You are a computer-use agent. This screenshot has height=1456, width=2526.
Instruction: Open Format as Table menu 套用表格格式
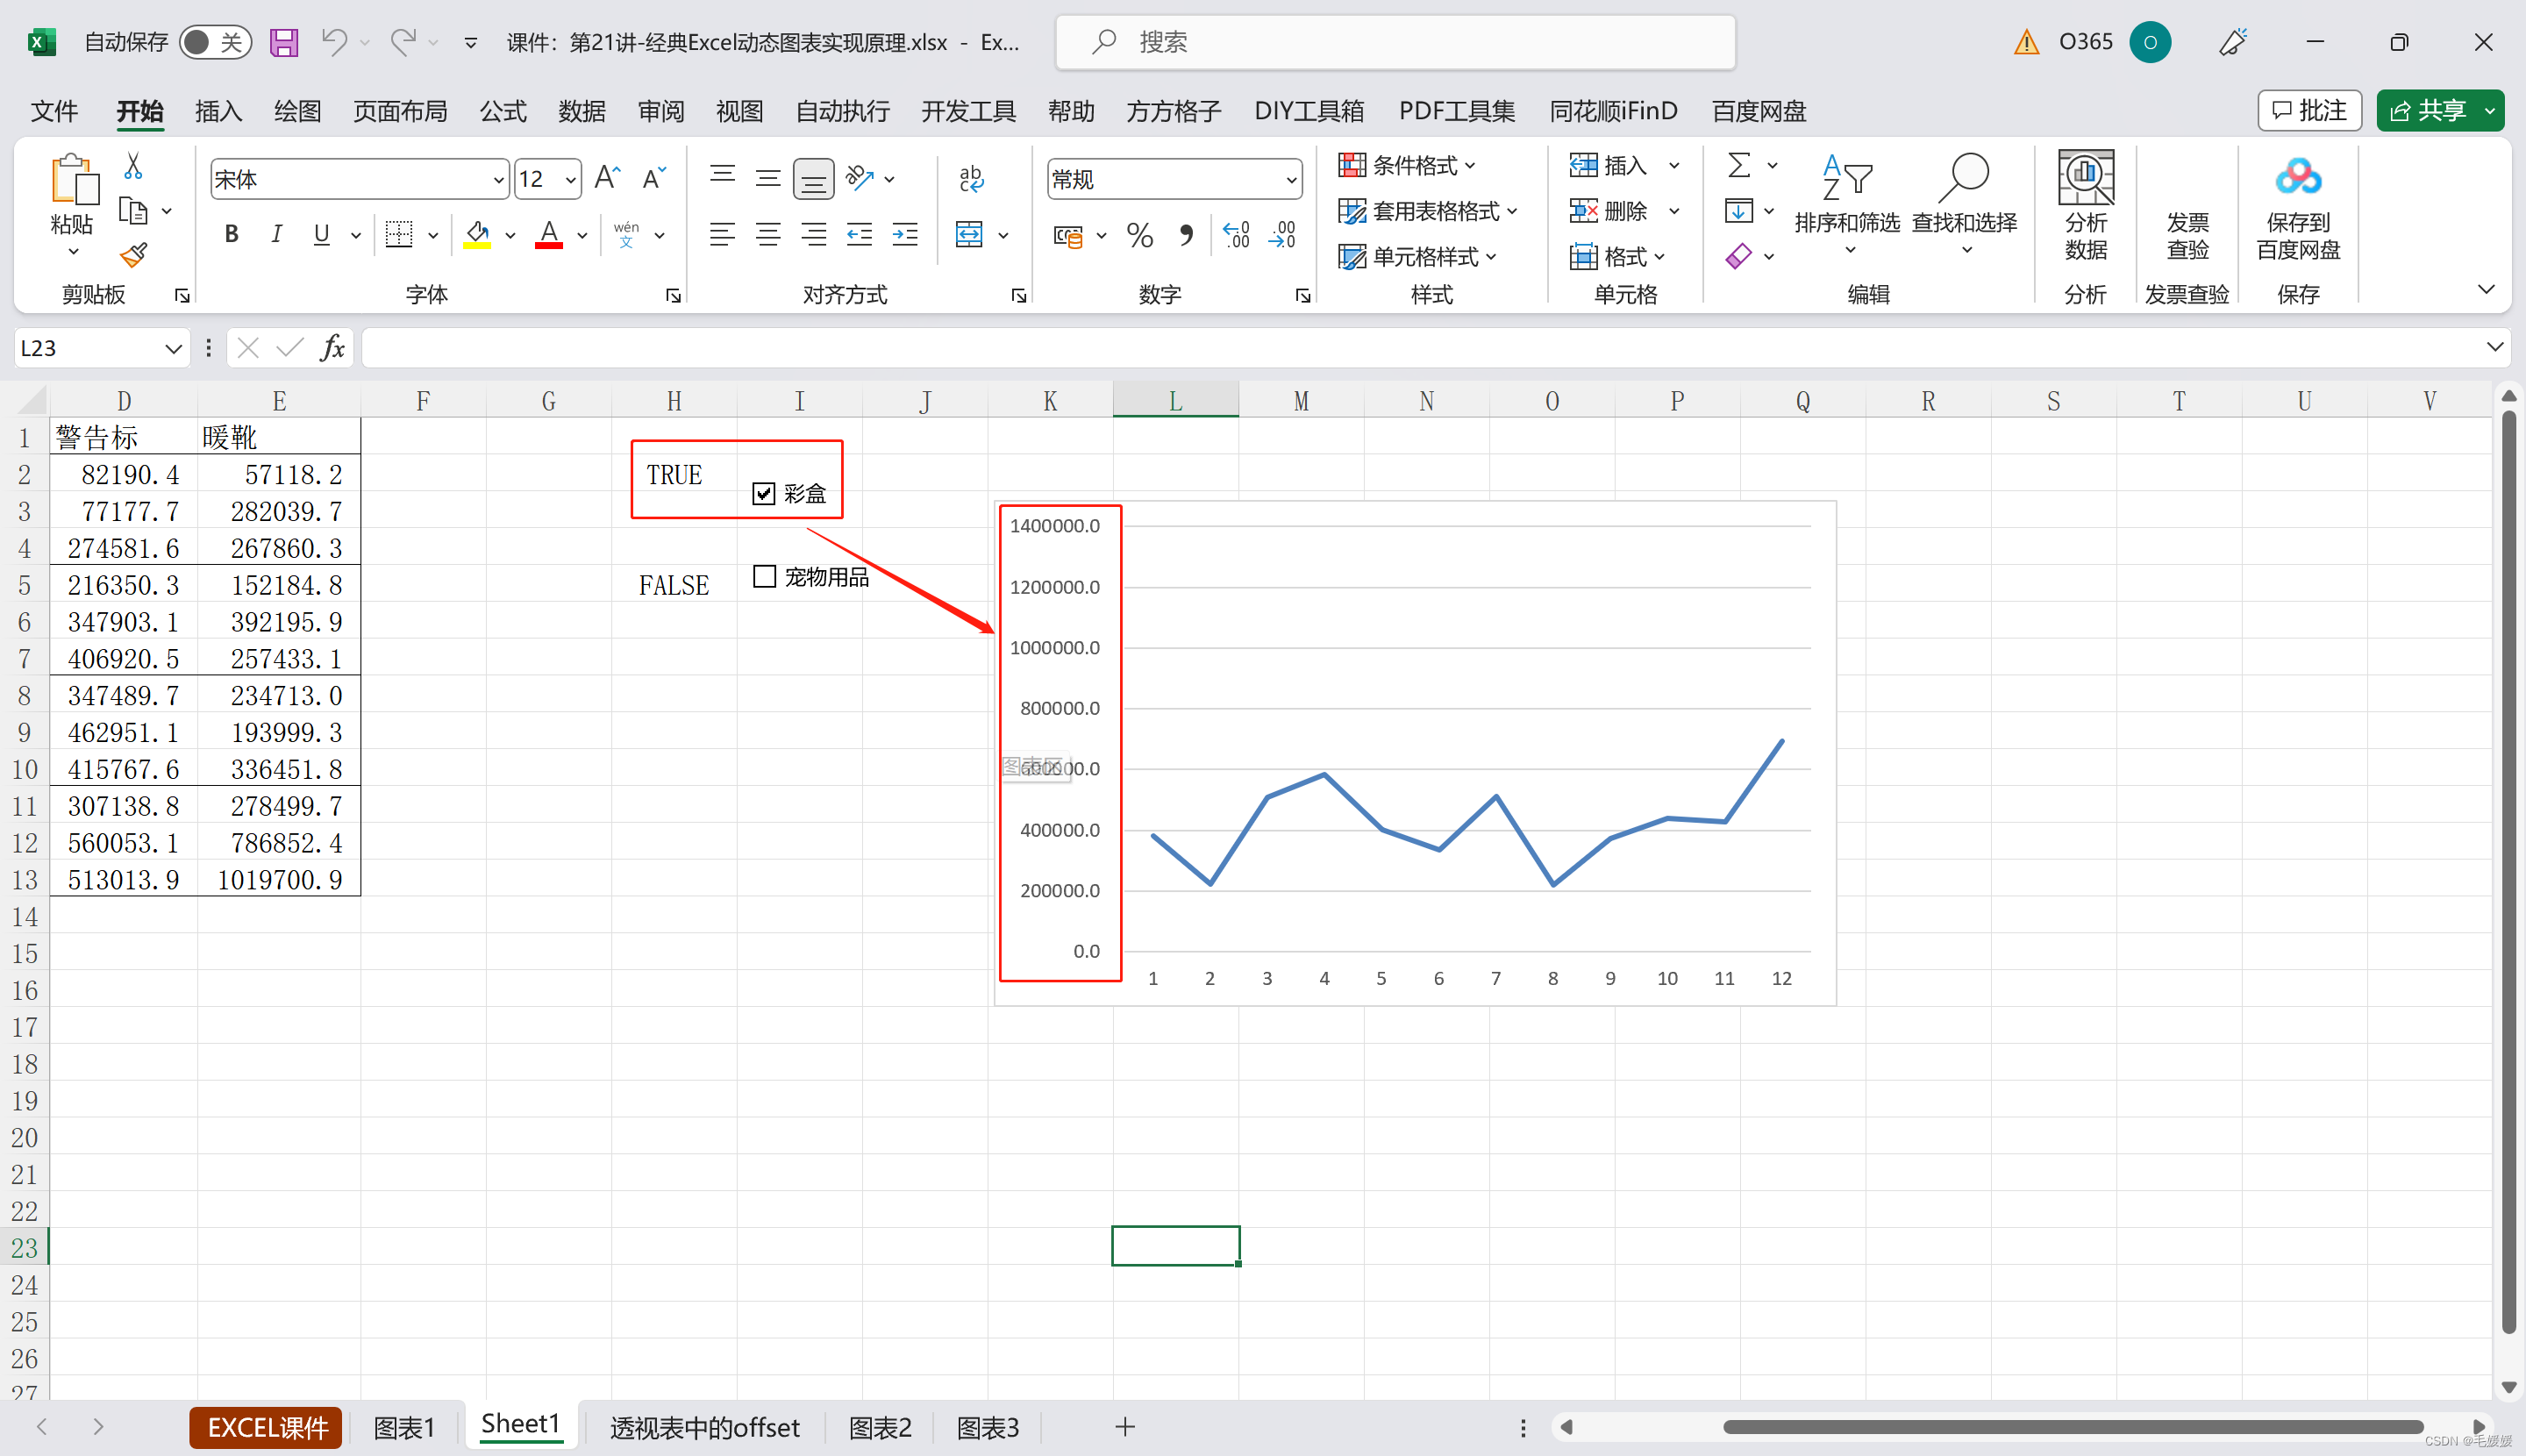(x=1428, y=211)
